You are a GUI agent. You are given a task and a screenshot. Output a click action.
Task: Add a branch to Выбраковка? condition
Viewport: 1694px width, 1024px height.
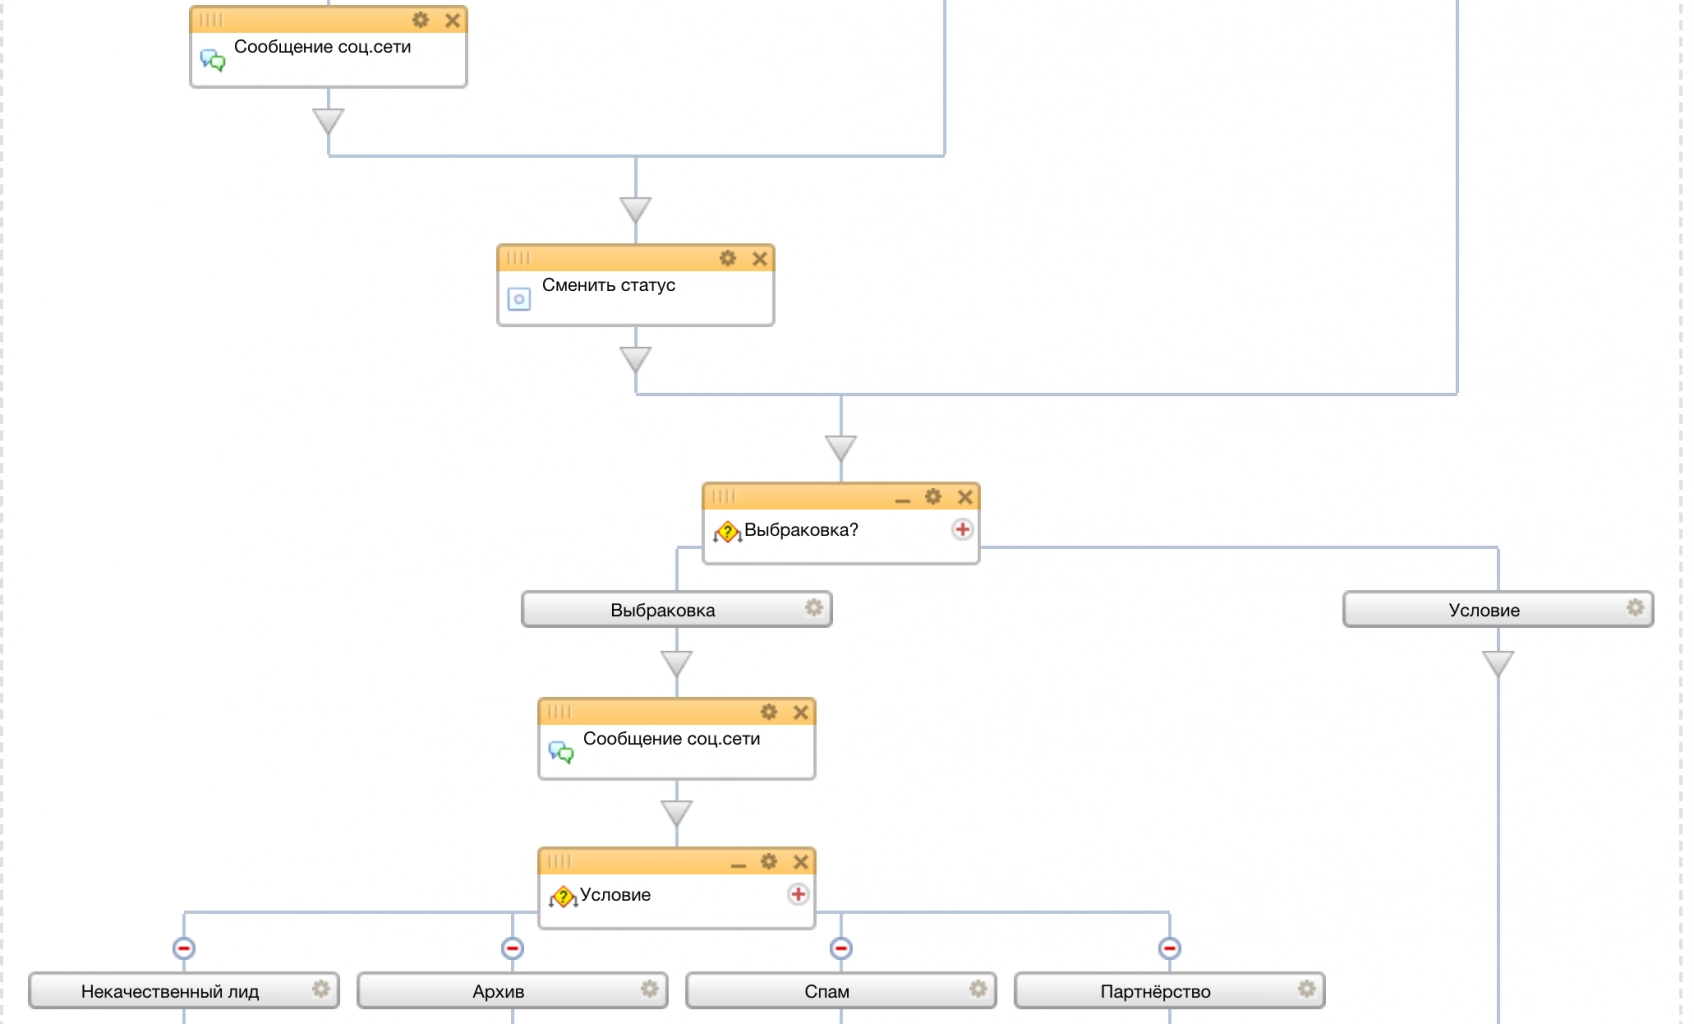click(x=962, y=529)
